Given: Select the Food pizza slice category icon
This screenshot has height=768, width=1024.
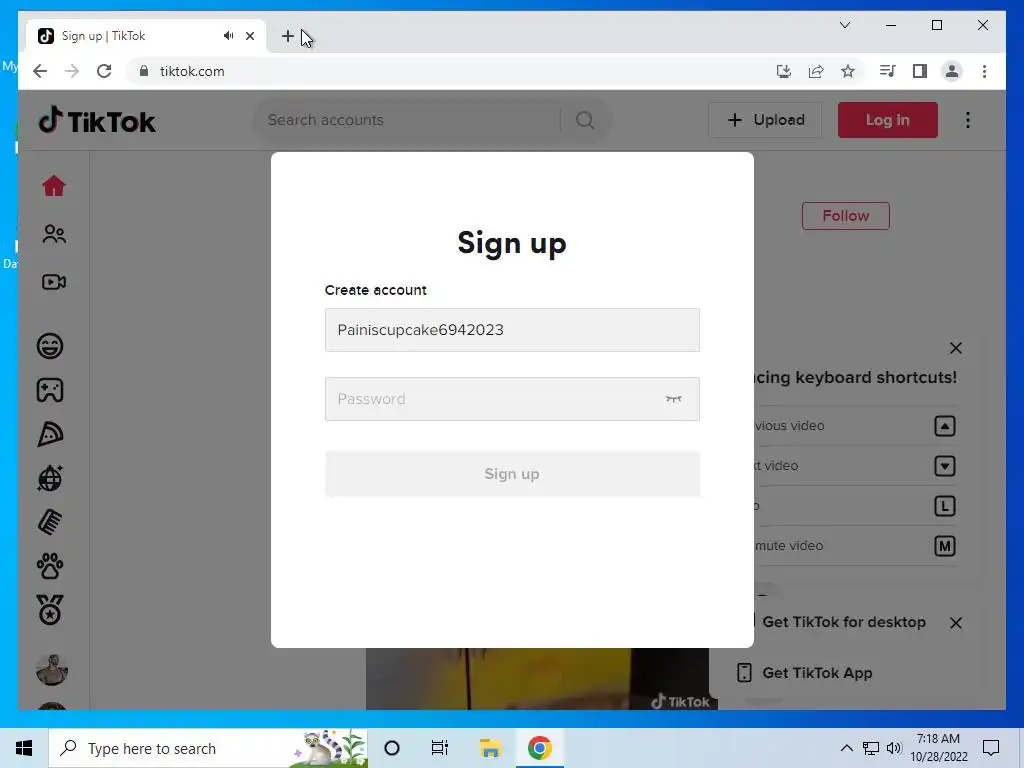Looking at the screenshot, I should click(x=50, y=434).
